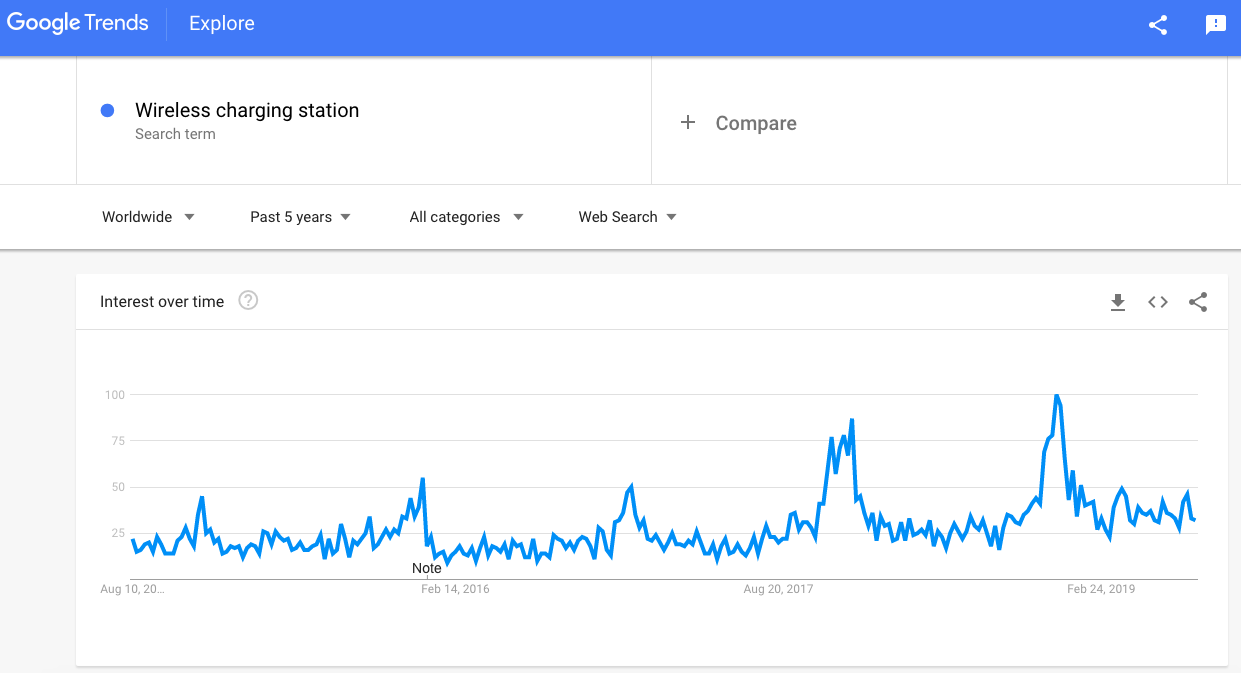Click the Explore header label

click(222, 23)
